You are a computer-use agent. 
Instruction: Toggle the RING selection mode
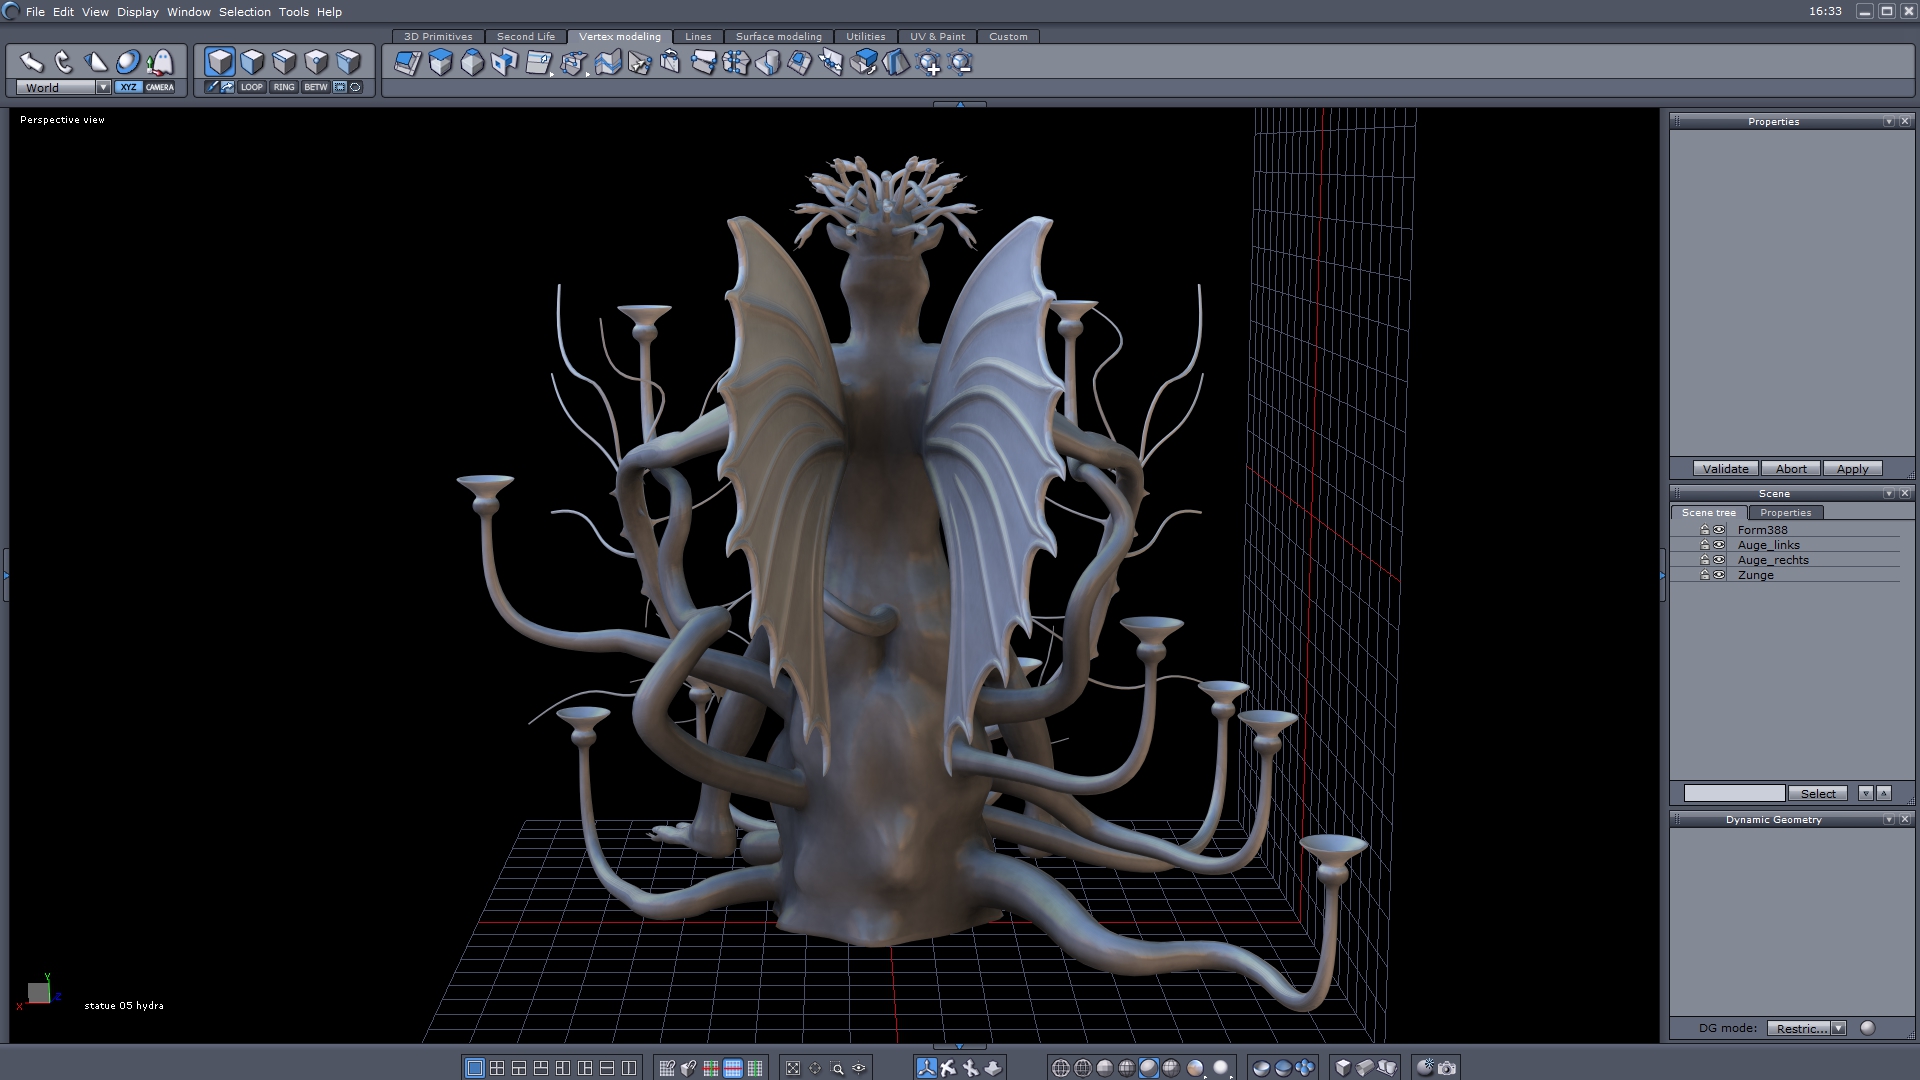(284, 87)
